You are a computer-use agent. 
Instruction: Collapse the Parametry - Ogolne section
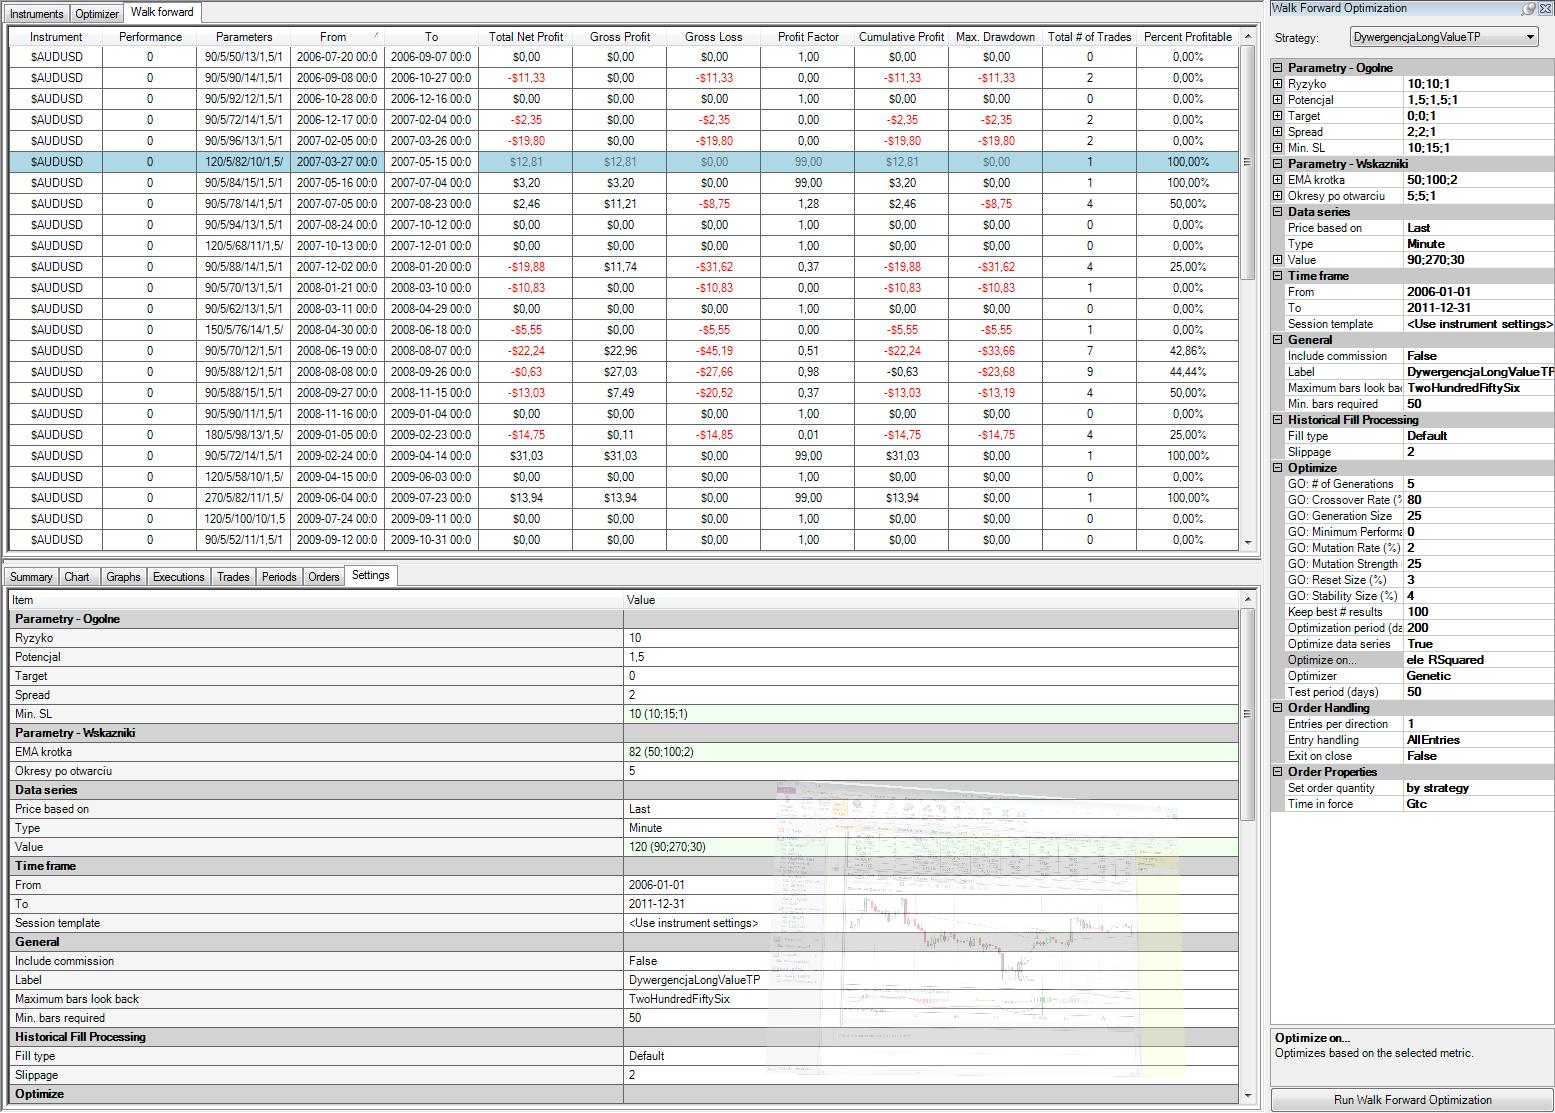1278,68
